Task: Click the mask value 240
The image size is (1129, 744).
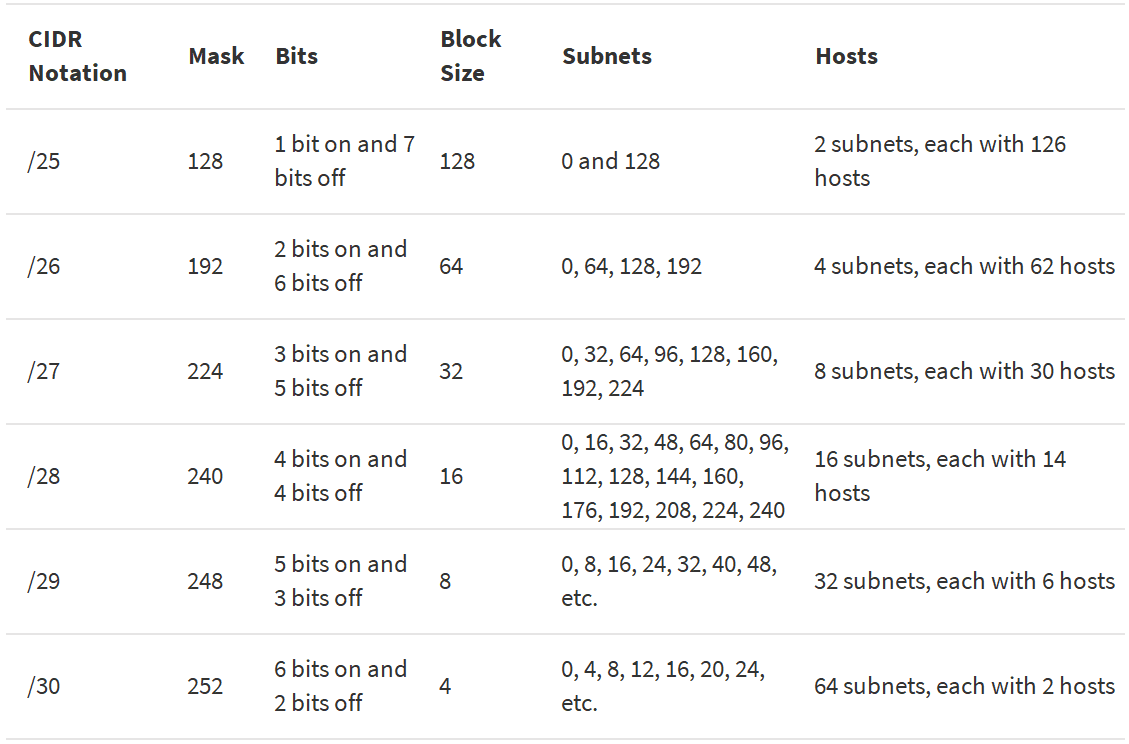Action: (x=205, y=476)
